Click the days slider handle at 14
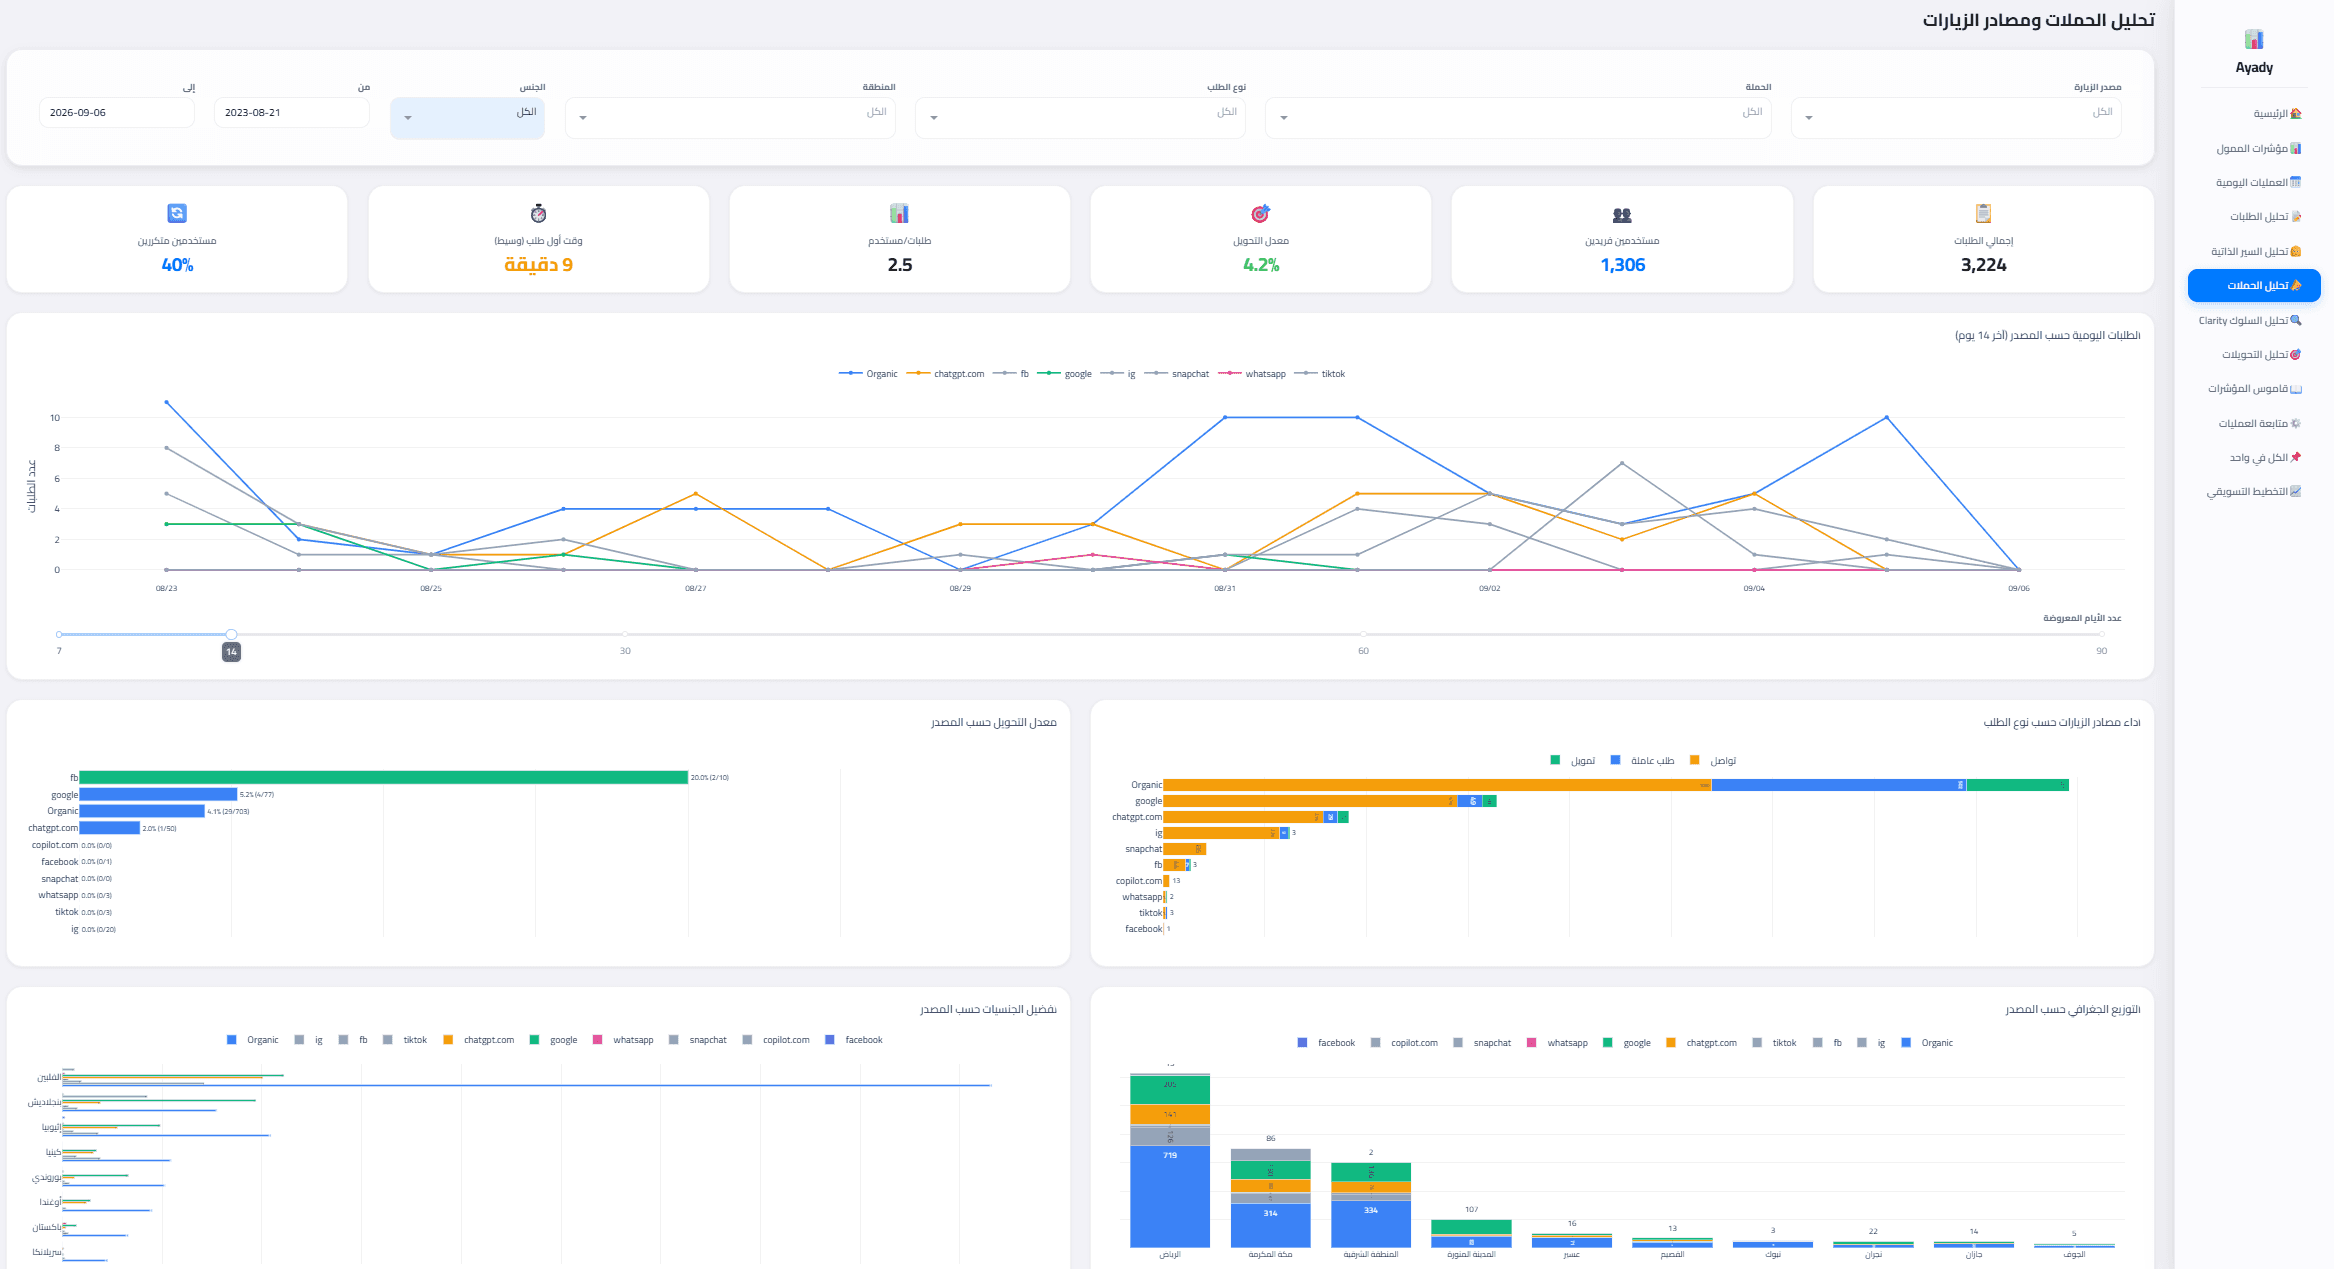 [231, 634]
